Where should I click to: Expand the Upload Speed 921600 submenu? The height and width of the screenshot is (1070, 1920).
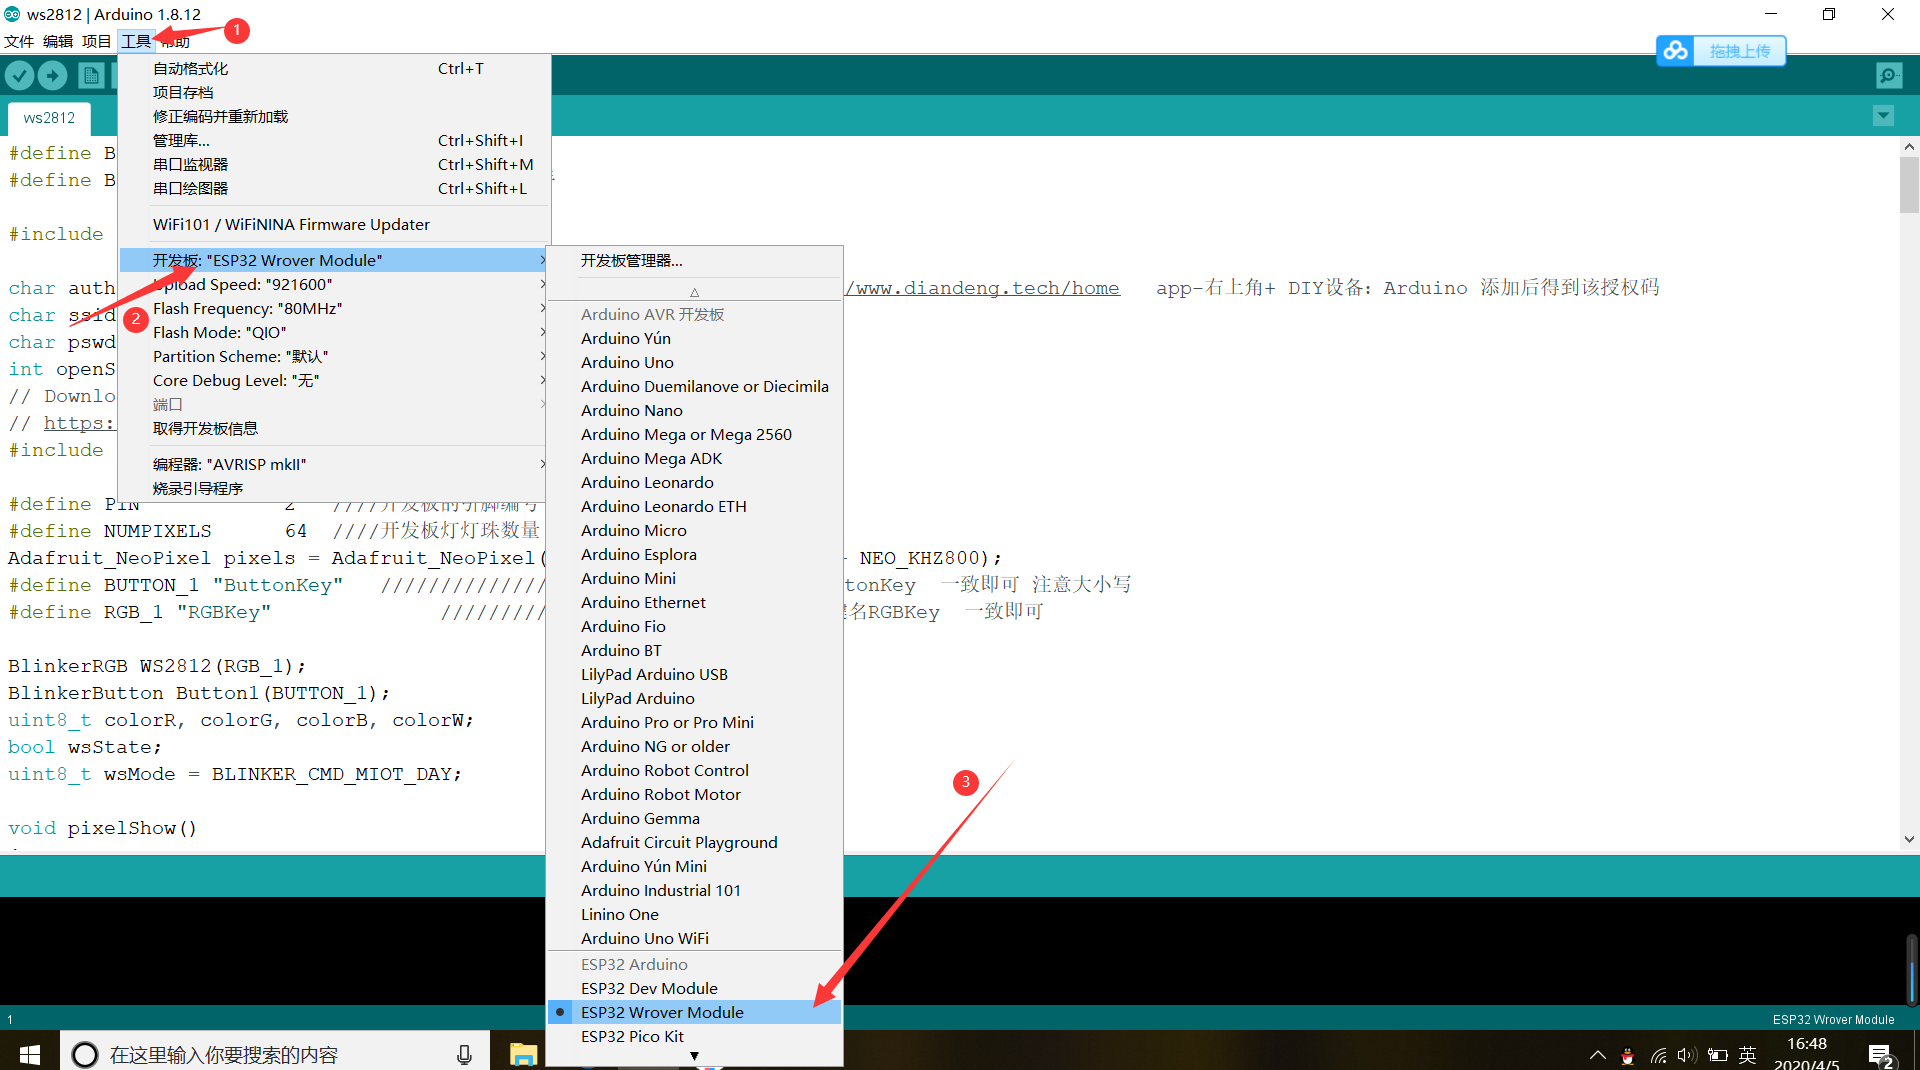point(335,284)
